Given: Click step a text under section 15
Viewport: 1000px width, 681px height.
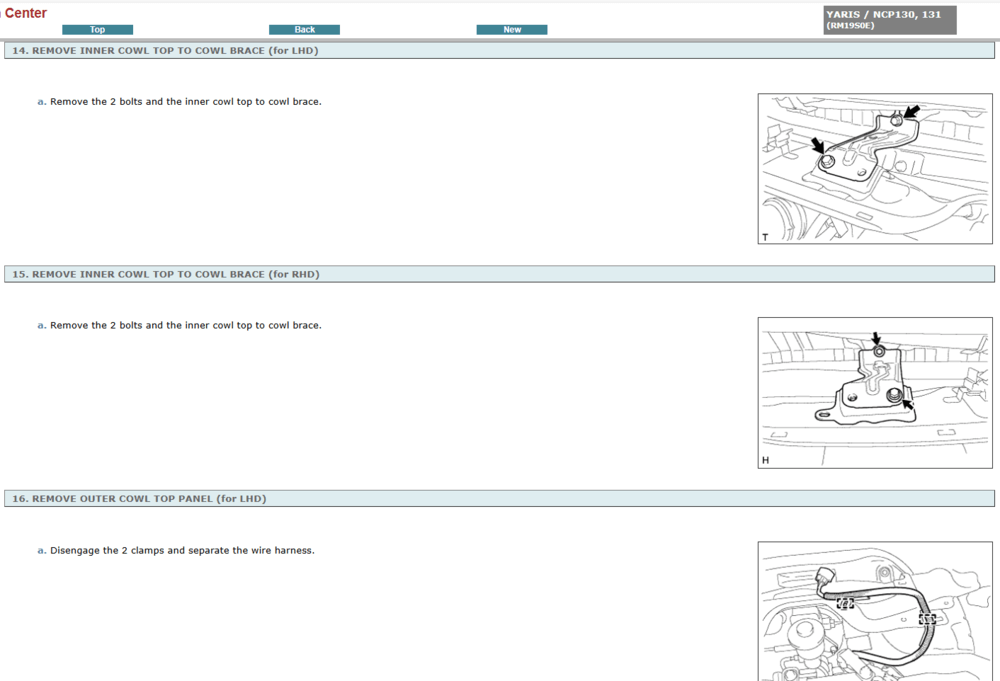Looking at the screenshot, I should (x=185, y=326).
